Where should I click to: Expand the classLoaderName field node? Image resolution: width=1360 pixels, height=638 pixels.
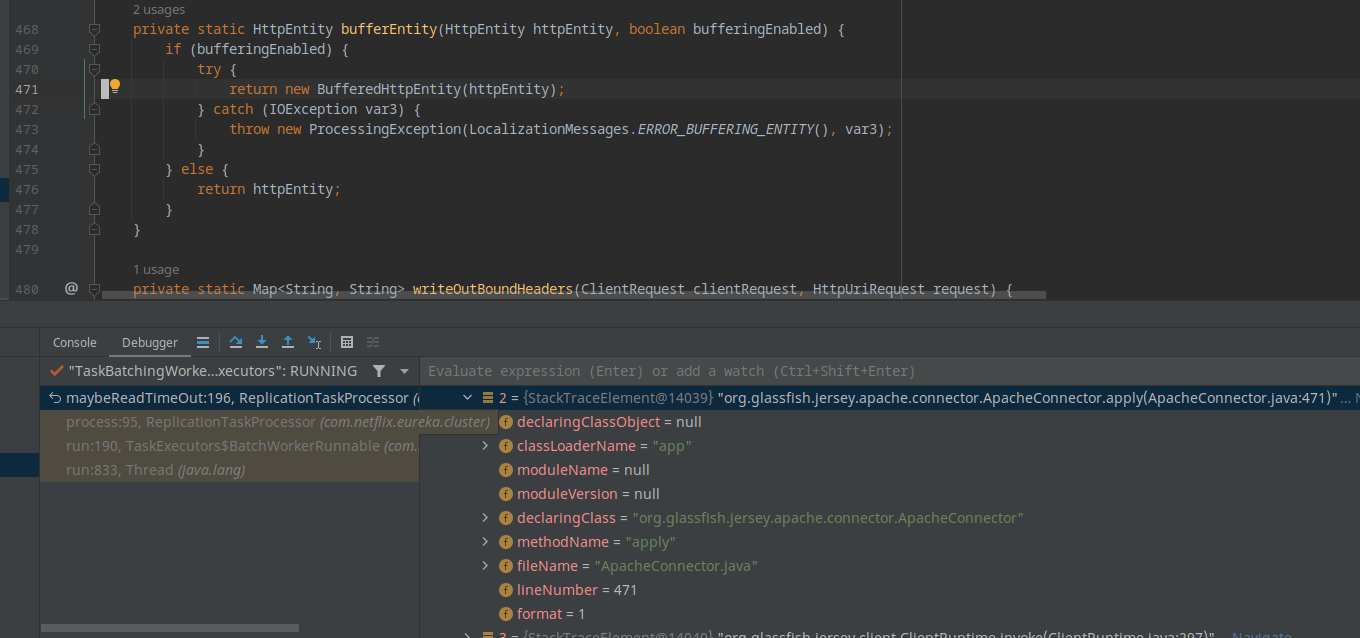tap(485, 446)
